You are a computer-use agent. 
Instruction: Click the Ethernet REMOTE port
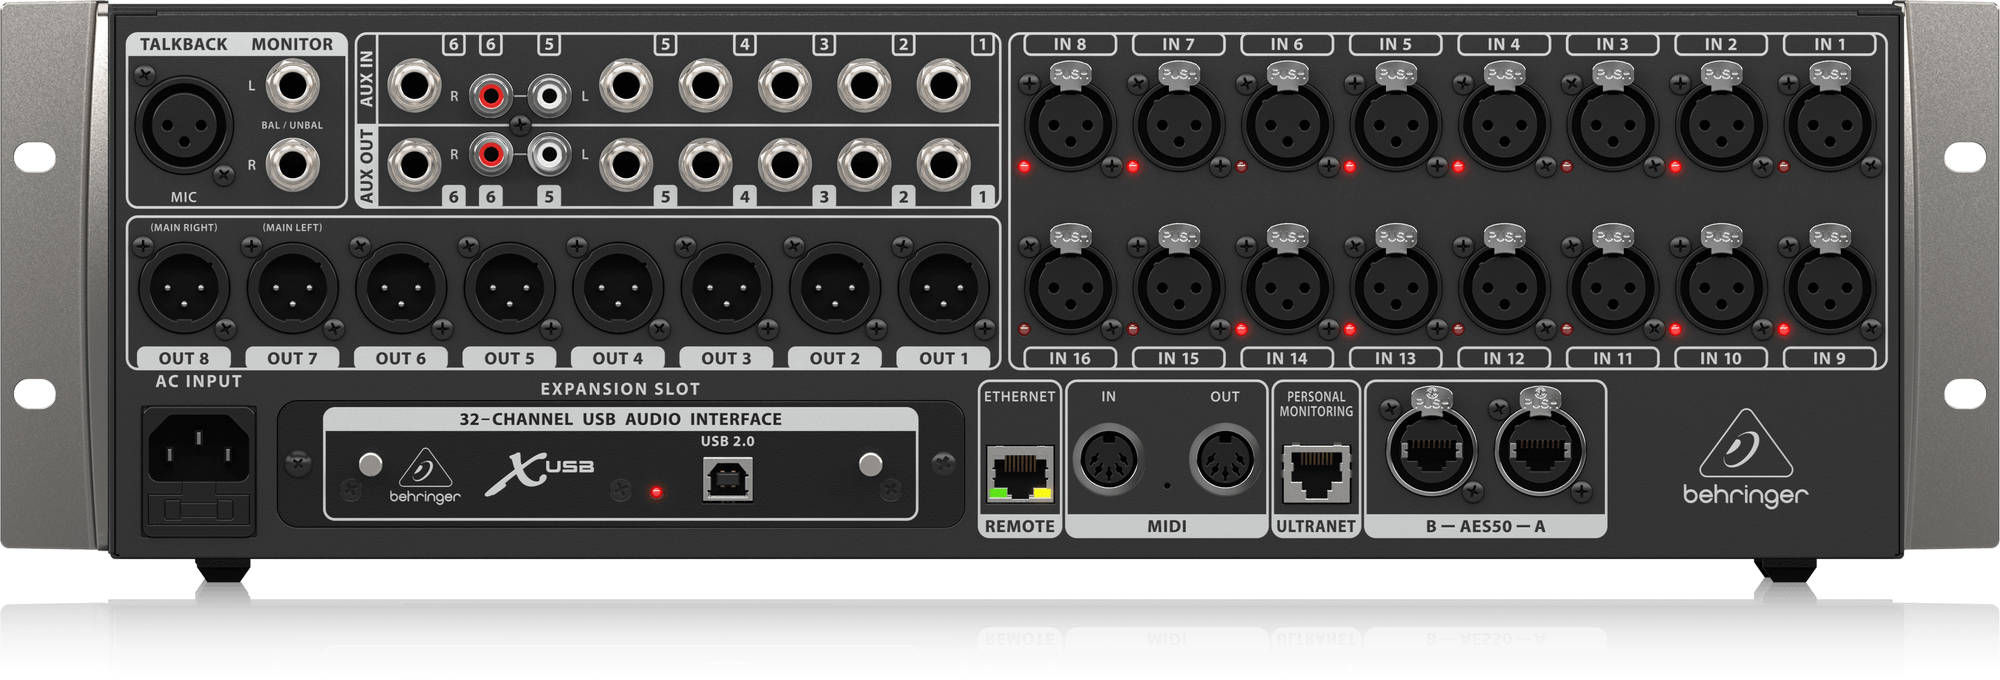pos(1019,472)
